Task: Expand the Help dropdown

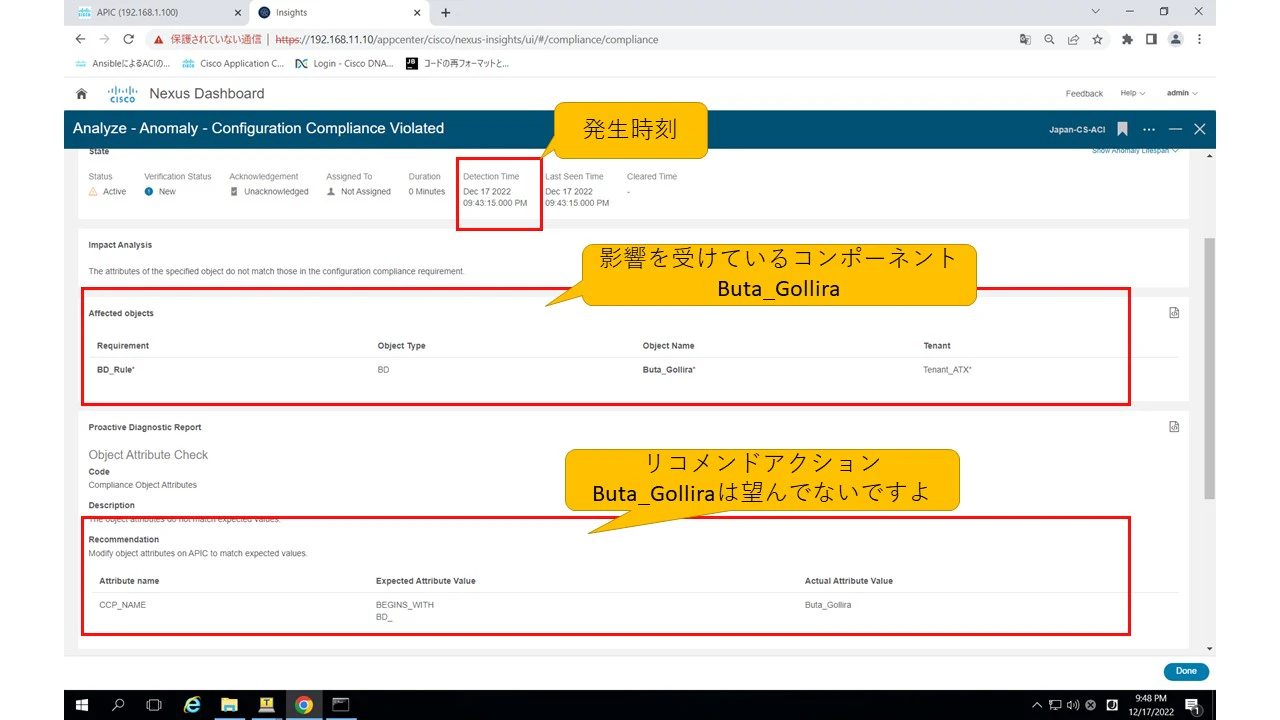Action: tap(1132, 93)
